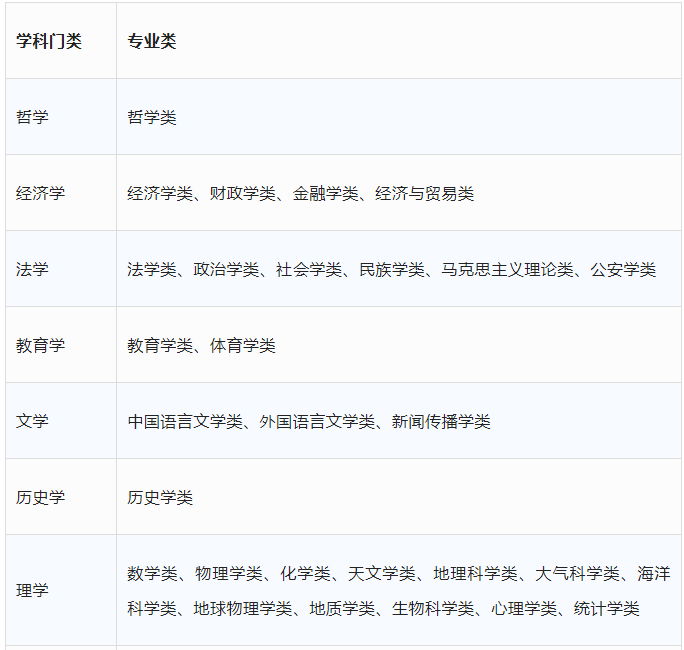The image size is (684, 650).
Task: Select the 文学 category cell
Action: coord(32,421)
